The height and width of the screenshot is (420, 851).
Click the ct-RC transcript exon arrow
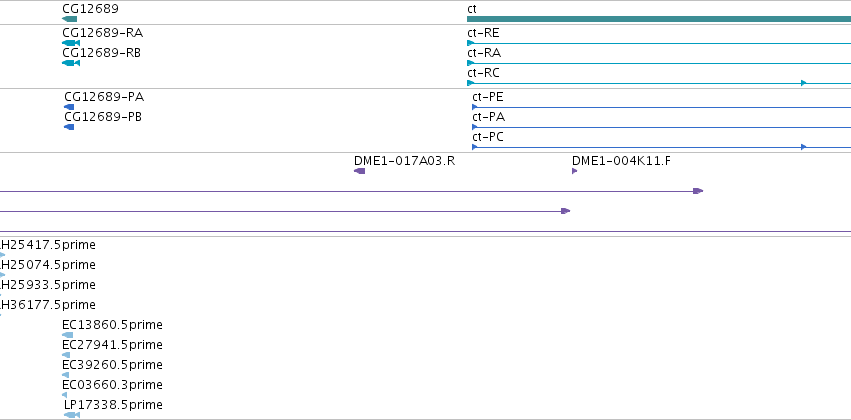804,83
